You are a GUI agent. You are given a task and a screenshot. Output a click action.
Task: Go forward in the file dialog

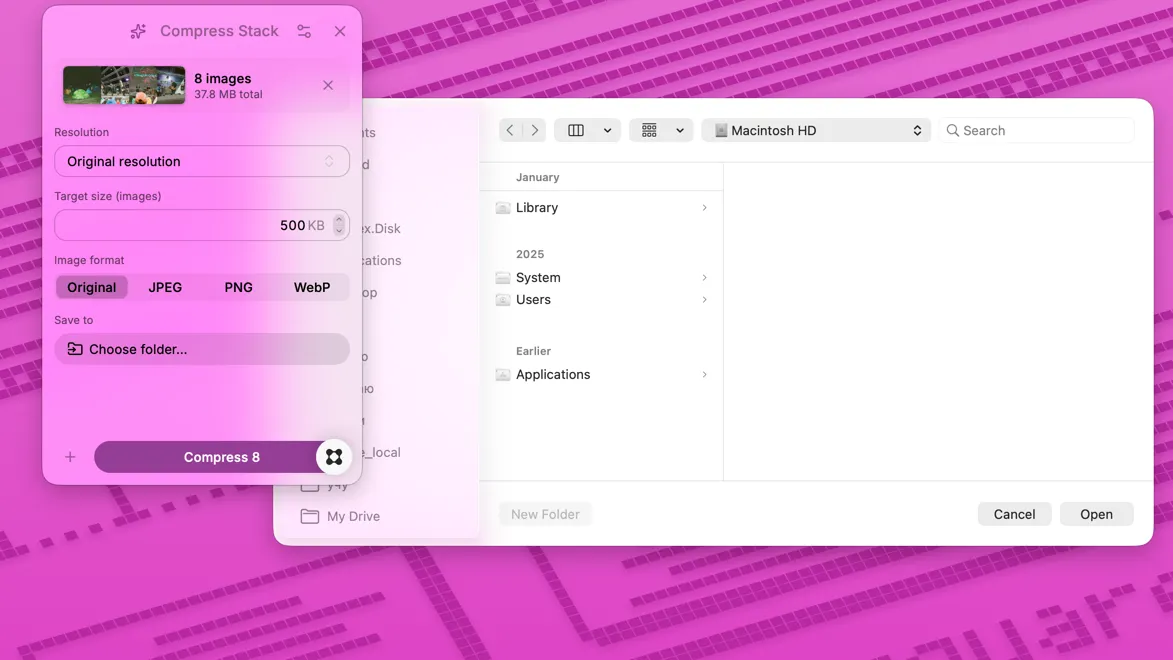point(535,130)
